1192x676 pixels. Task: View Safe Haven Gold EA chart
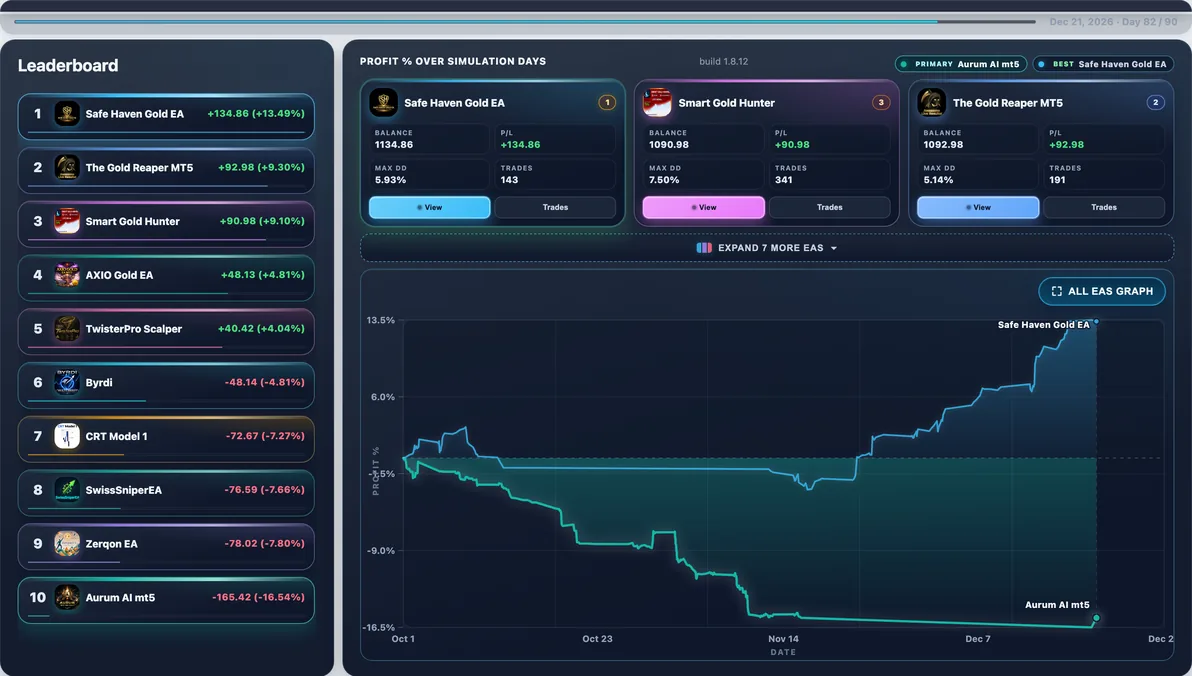coord(430,208)
